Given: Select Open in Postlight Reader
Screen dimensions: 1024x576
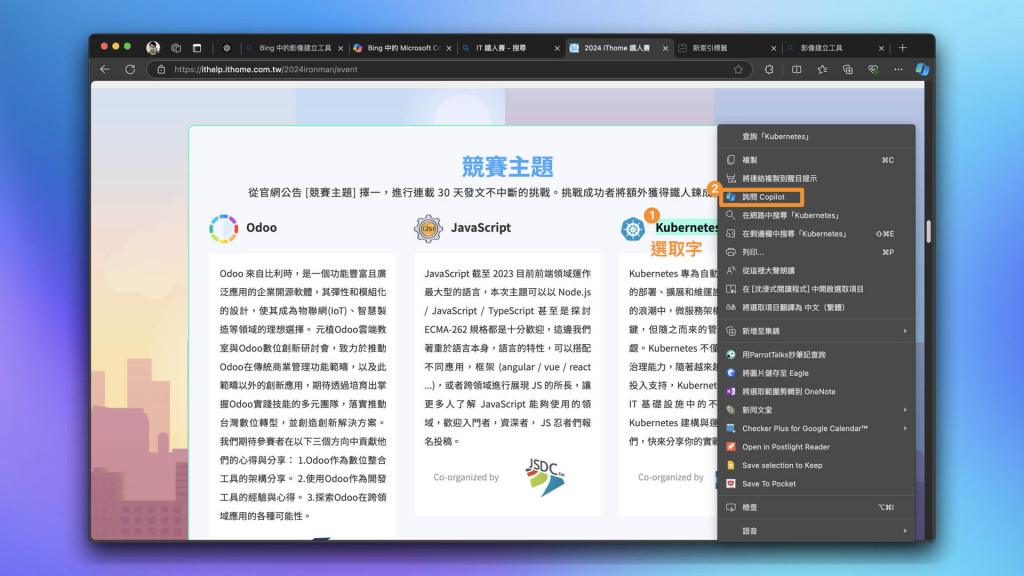Looking at the screenshot, I should pyautogui.click(x=816, y=447).
